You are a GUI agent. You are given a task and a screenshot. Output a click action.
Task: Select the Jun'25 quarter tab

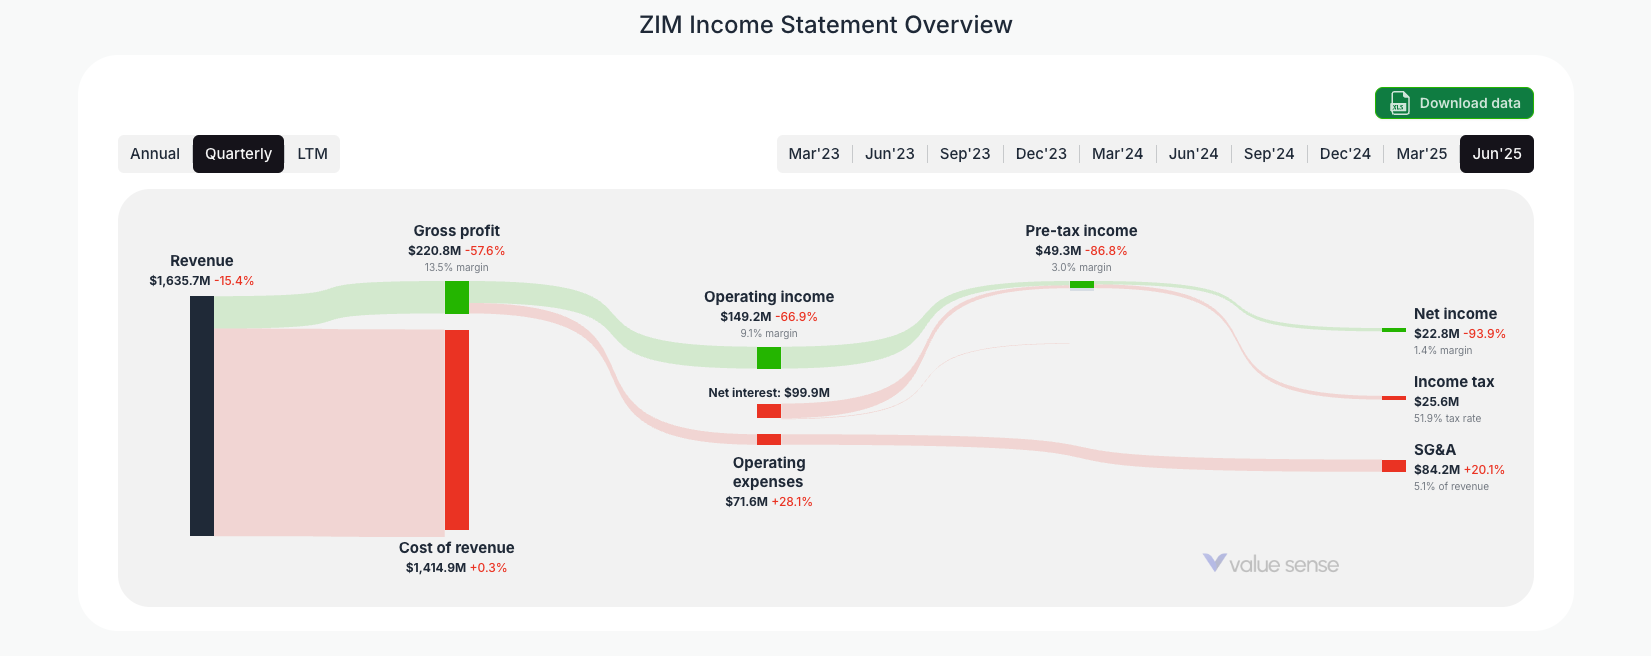[x=1497, y=153]
